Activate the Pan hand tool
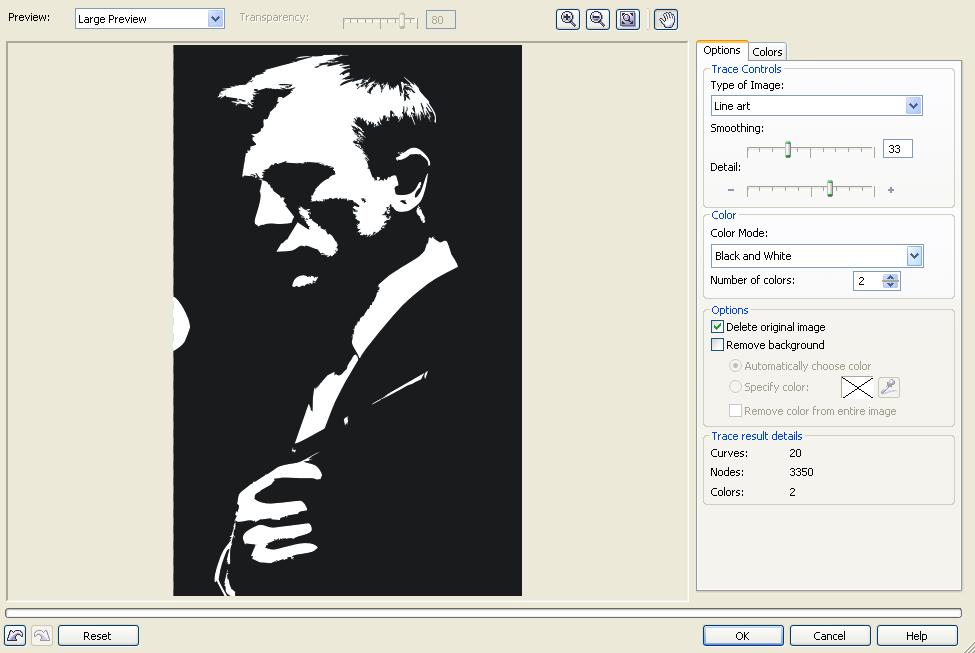The height and width of the screenshot is (653, 975). pyautogui.click(x=666, y=19)
